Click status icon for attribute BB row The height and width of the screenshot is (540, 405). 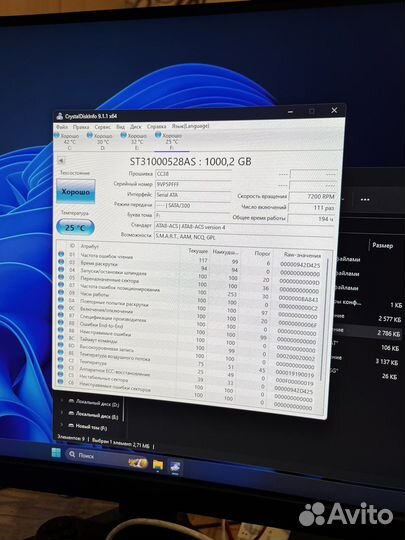coord(61,330)
